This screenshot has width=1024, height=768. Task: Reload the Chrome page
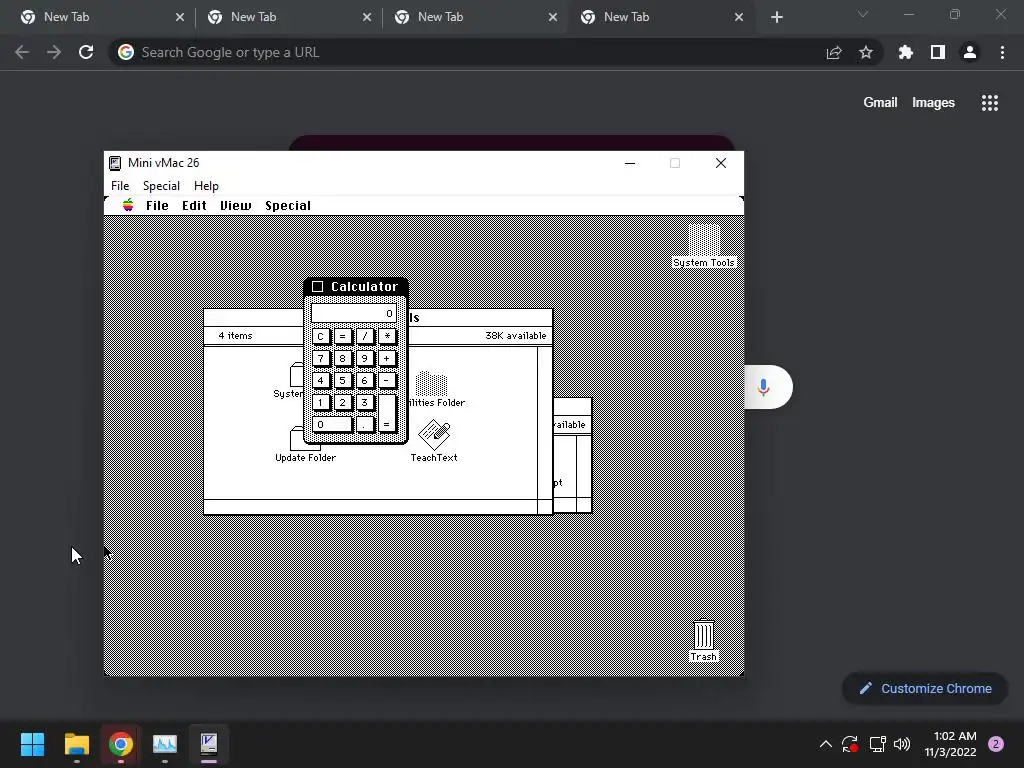86,52
